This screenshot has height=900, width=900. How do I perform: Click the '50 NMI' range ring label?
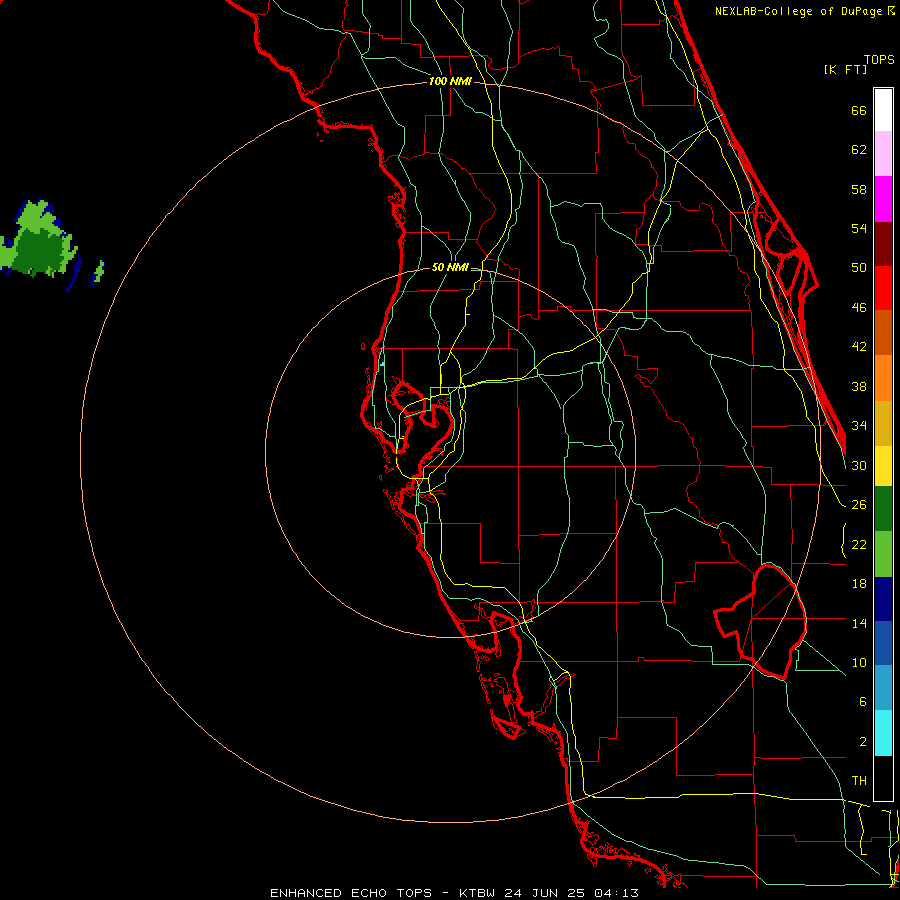click(x=450, y=267)
